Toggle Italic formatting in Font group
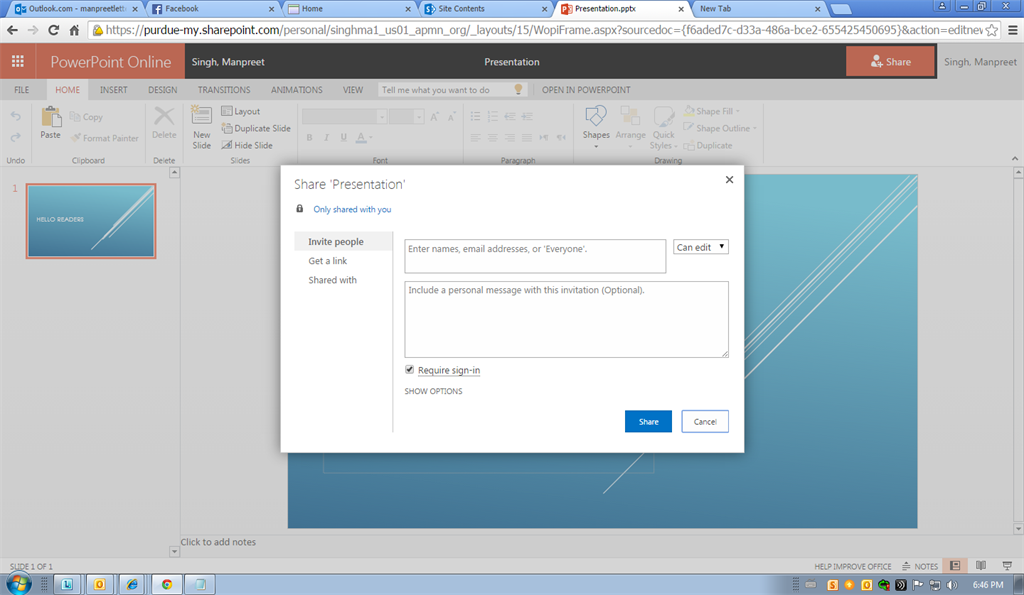This screenshot has height=595, width=1024. (326, 137)
